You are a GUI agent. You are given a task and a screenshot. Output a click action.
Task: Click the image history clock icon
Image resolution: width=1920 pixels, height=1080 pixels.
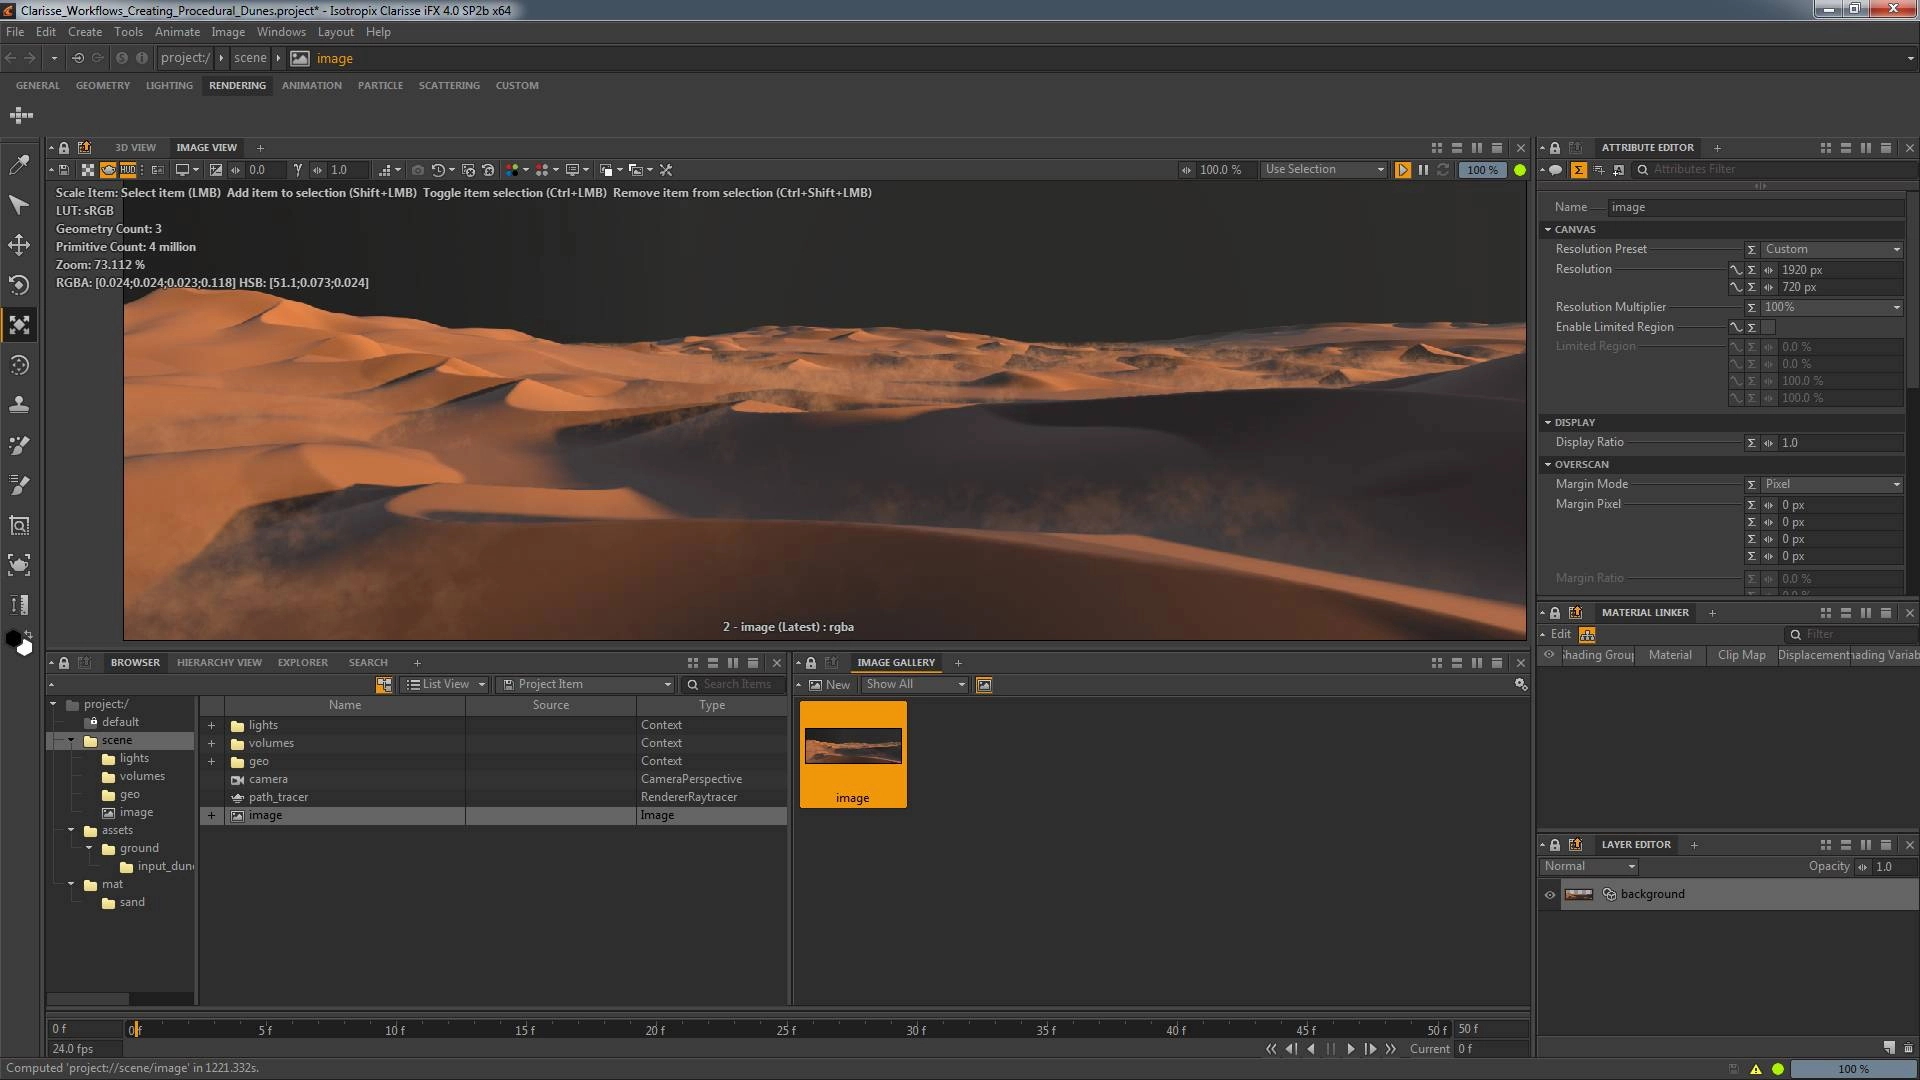coord(437,170)
